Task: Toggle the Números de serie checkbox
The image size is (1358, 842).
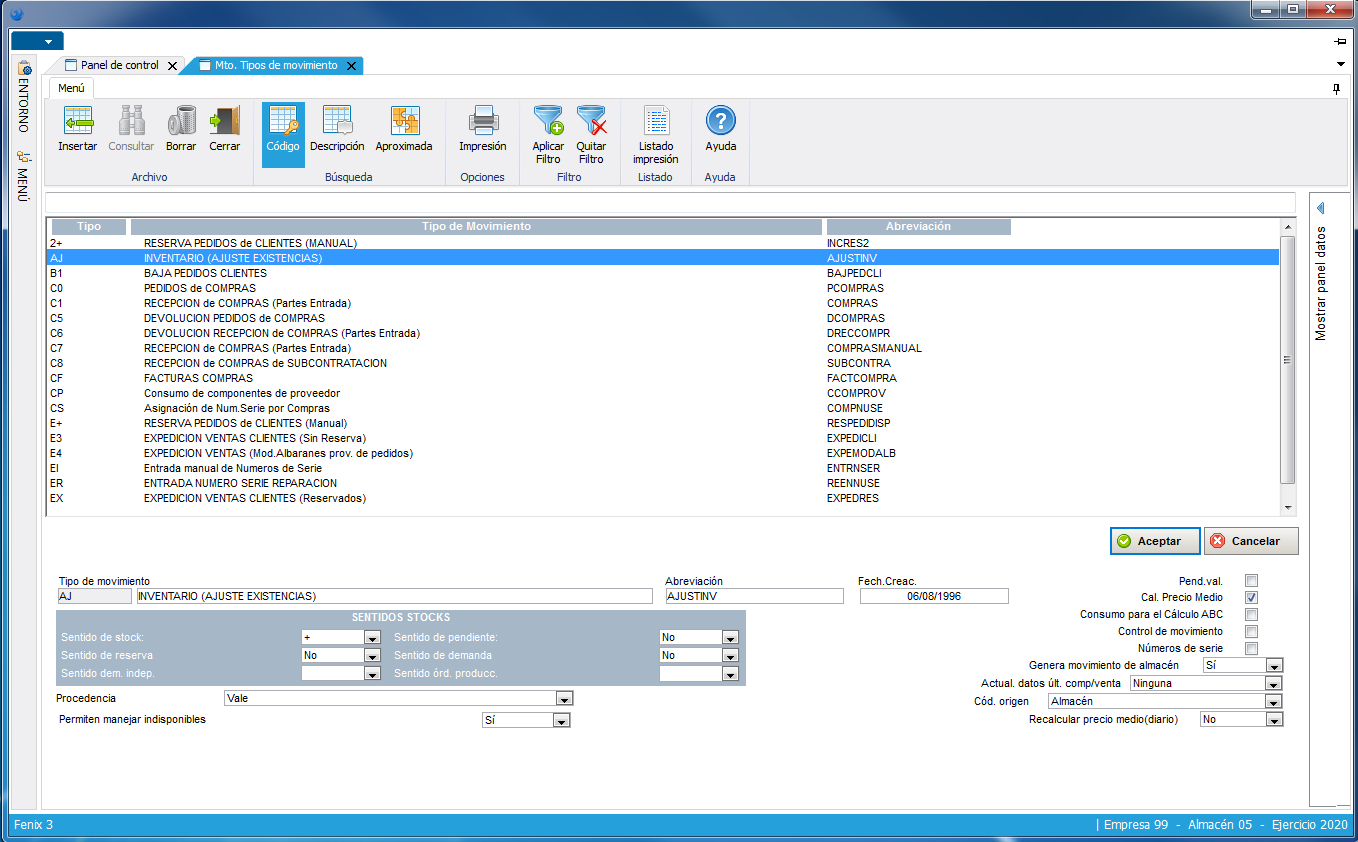Action: 1251,648
